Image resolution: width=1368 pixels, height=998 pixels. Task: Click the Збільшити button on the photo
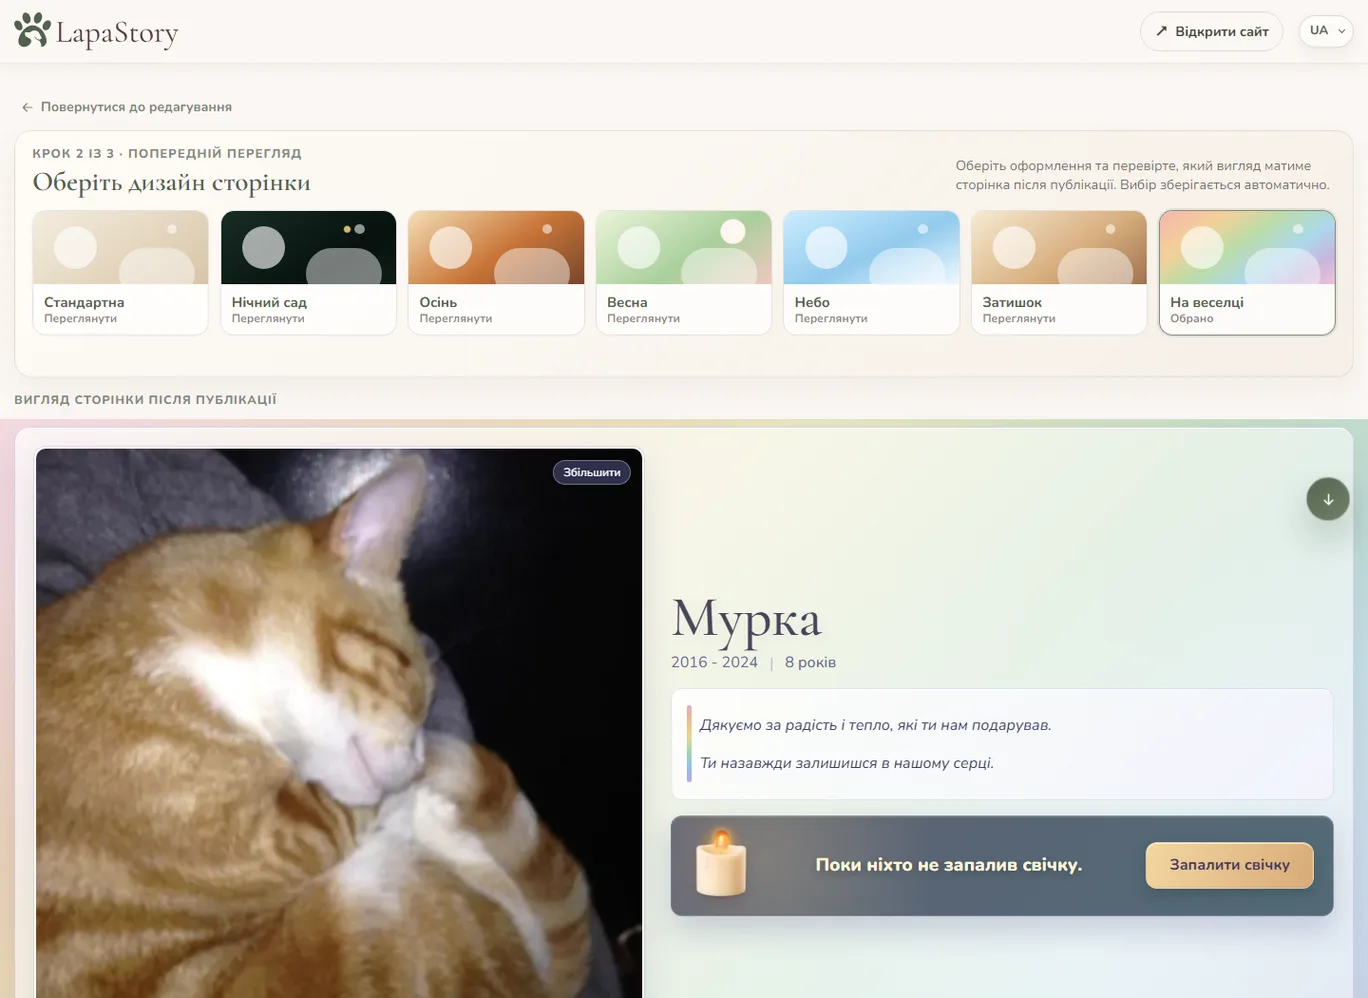coord(592,472)
